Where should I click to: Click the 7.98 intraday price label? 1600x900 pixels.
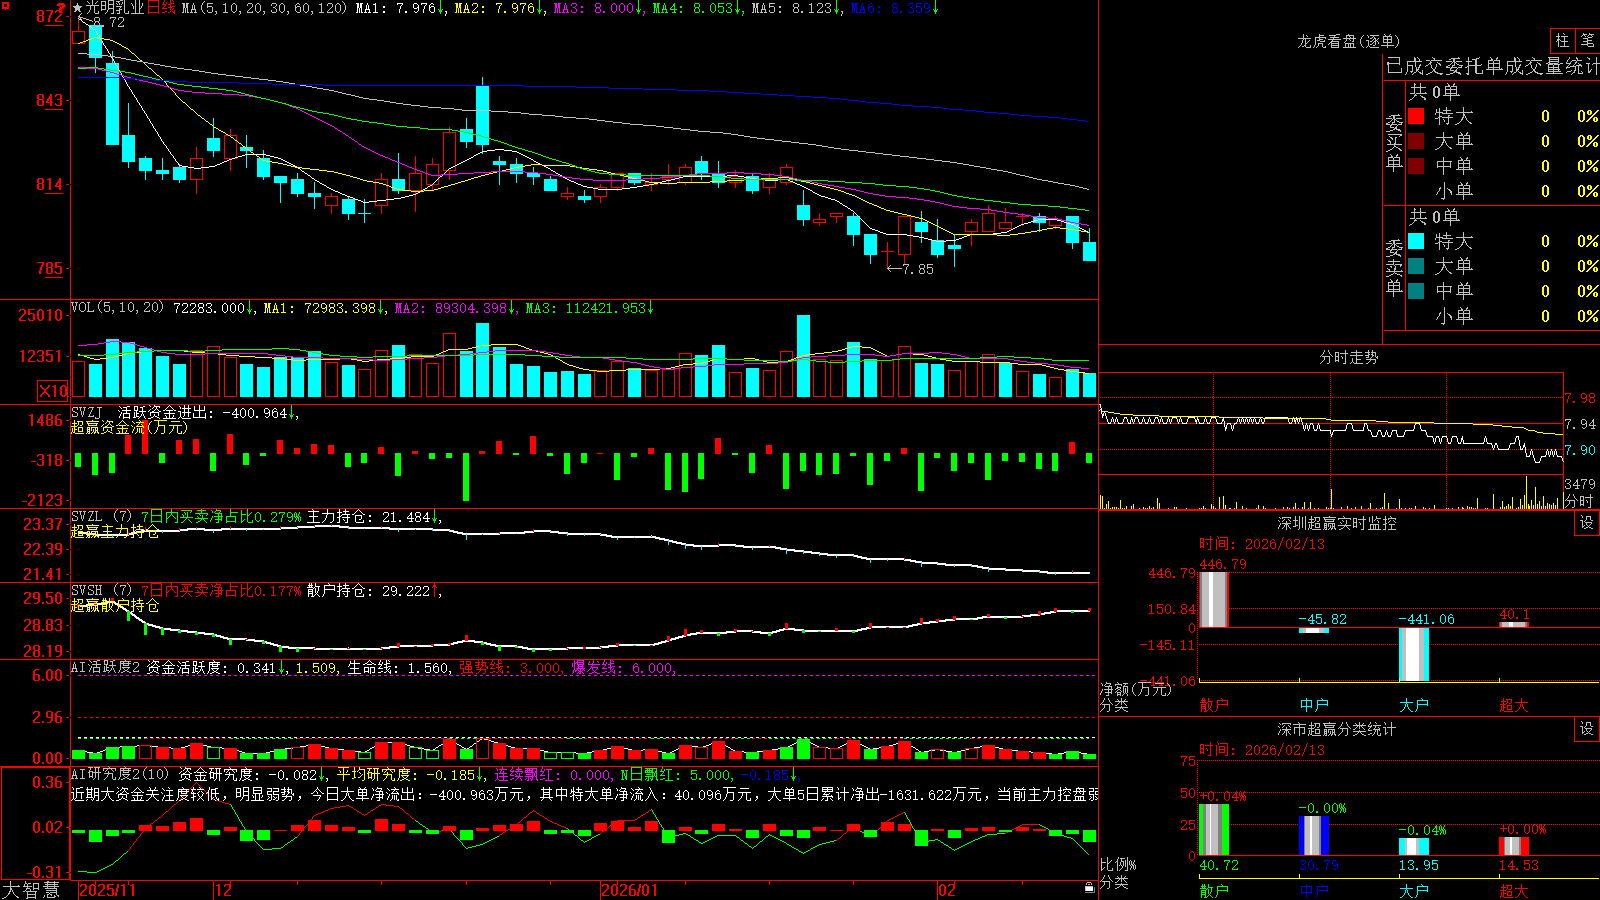point(1580,398)
